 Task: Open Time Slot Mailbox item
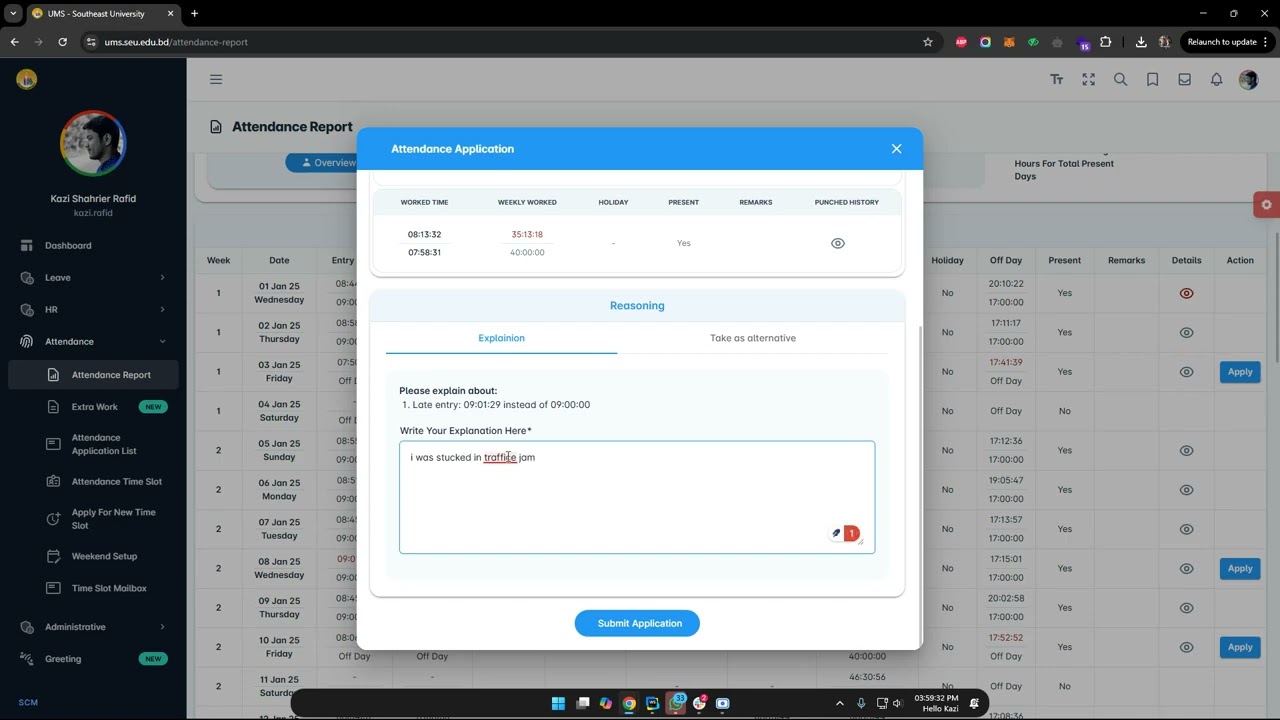tap(93, 588)
